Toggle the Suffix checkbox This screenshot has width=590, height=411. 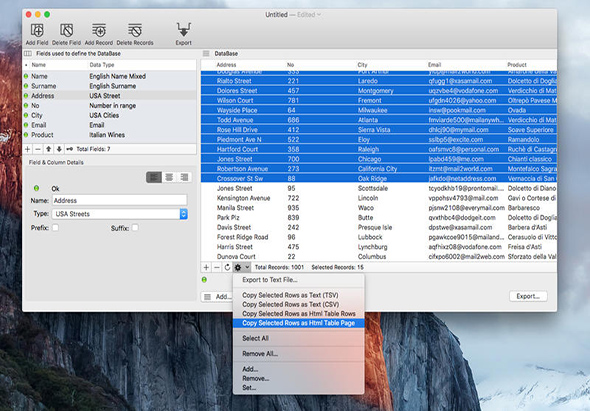(x=135, y=228)
